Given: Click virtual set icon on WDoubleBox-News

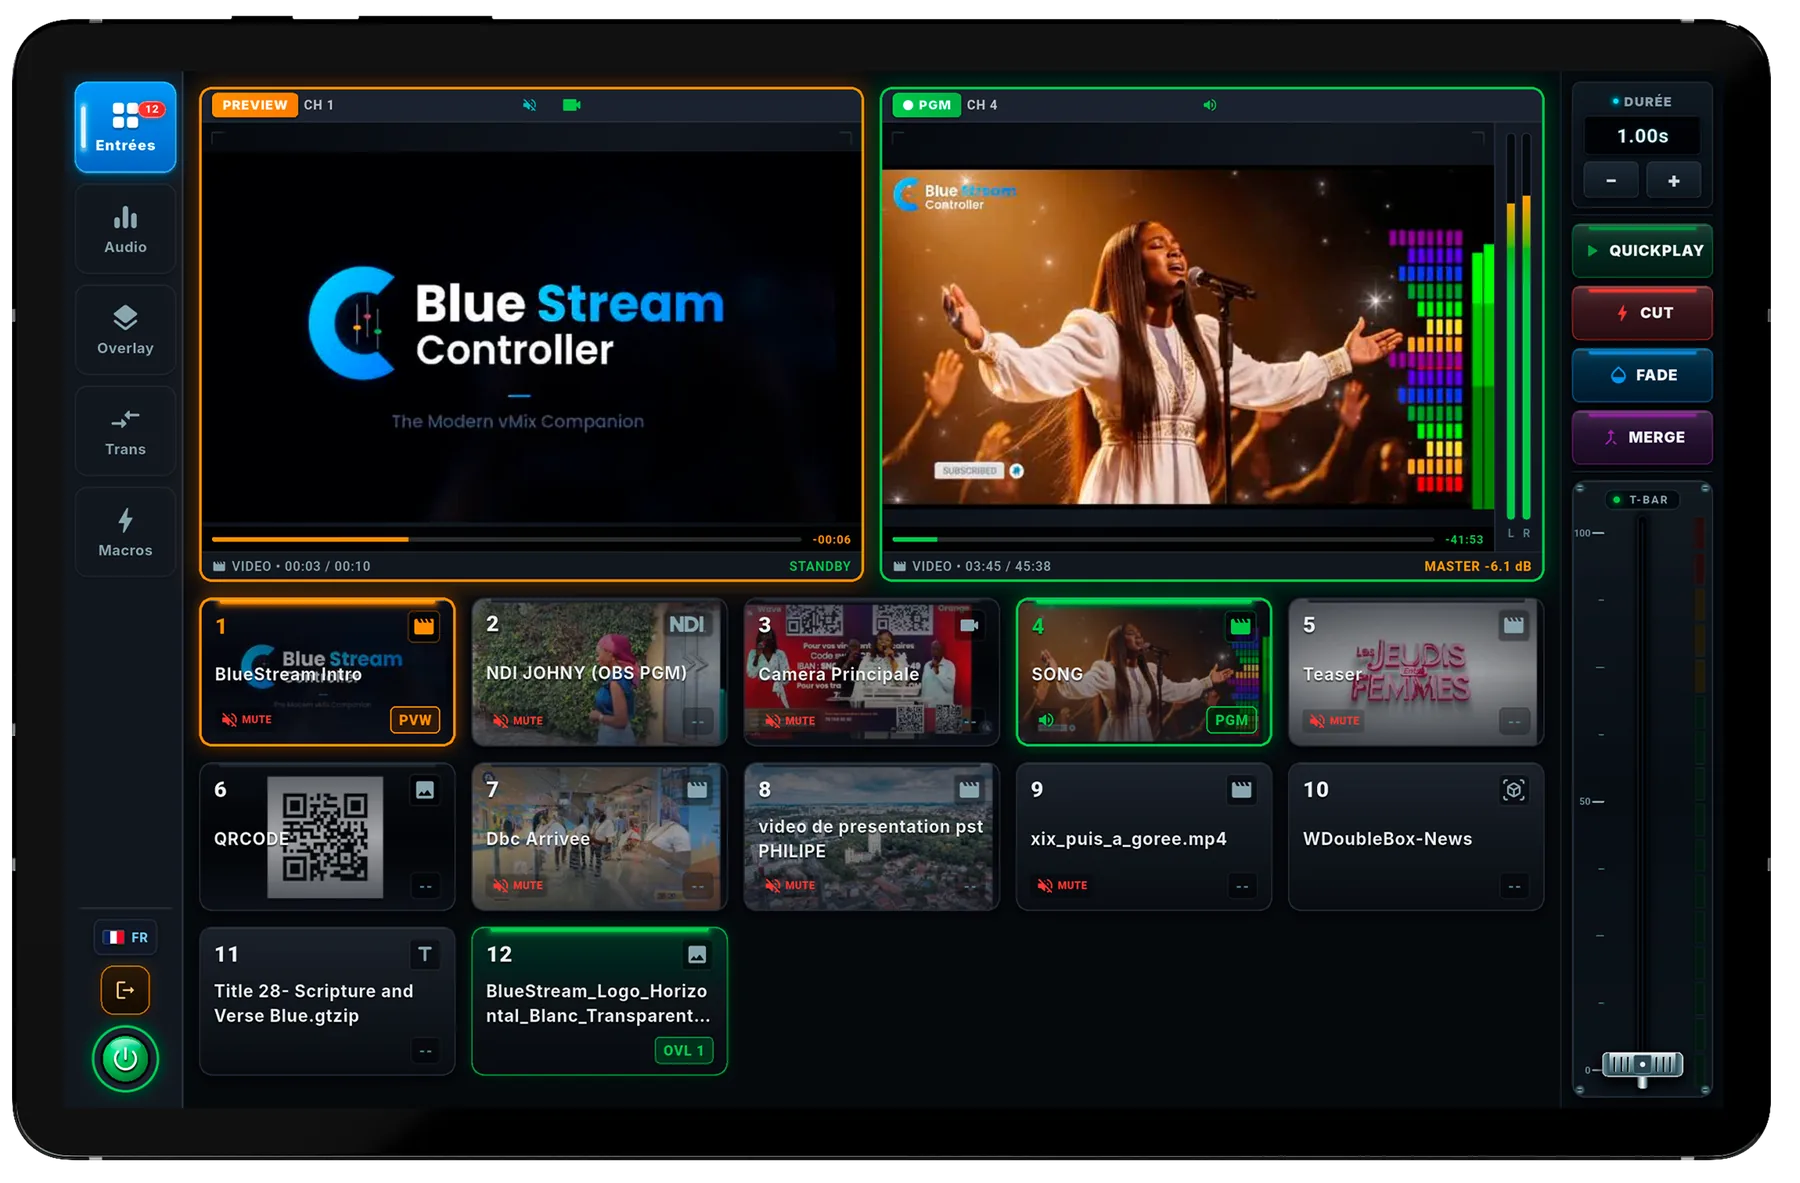Looking at the screenshot, I should (1513, 790).
